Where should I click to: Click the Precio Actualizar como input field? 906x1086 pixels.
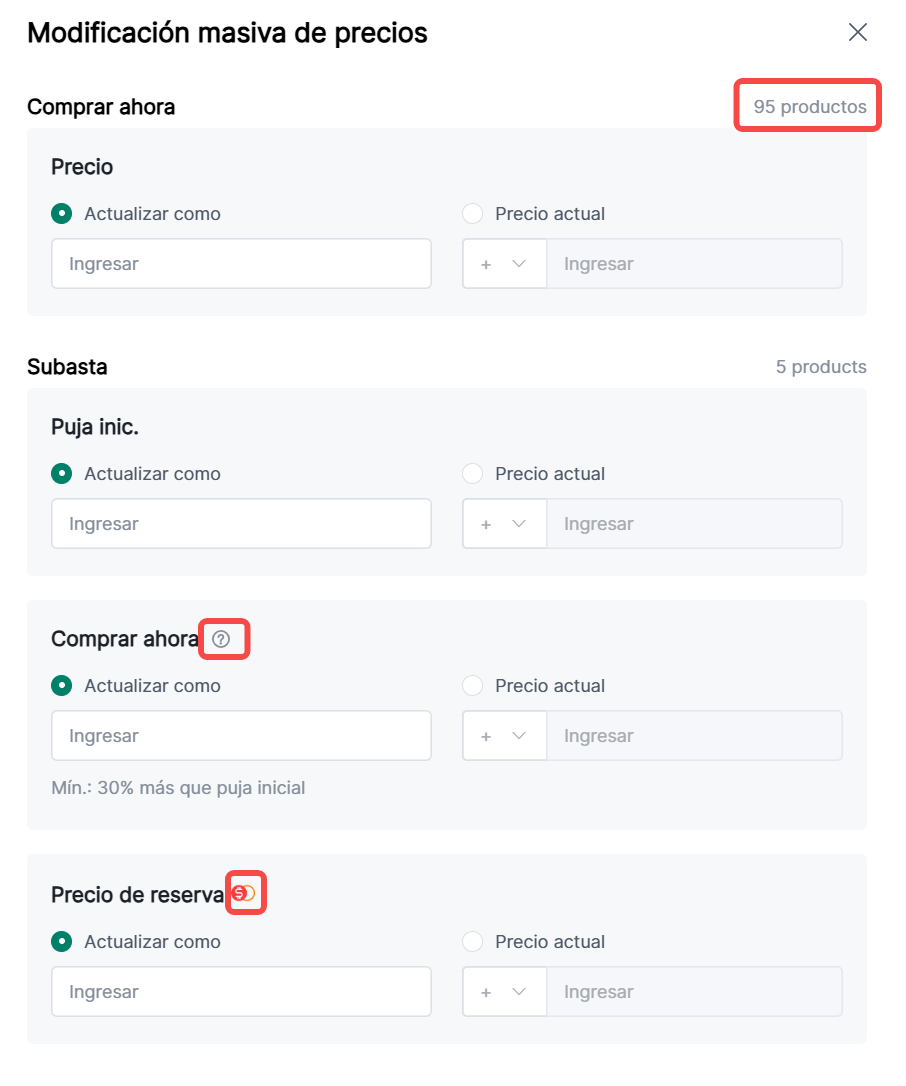(x=241, y=264)
